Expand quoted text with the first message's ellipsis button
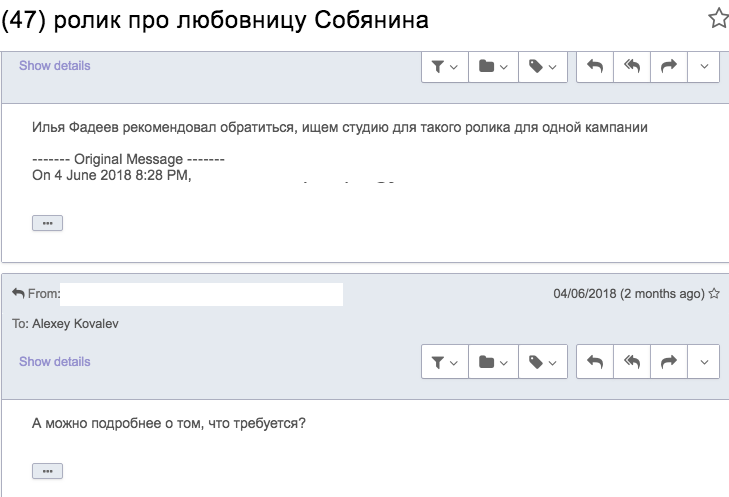The image size is (729, 497). tap(47, 223)
